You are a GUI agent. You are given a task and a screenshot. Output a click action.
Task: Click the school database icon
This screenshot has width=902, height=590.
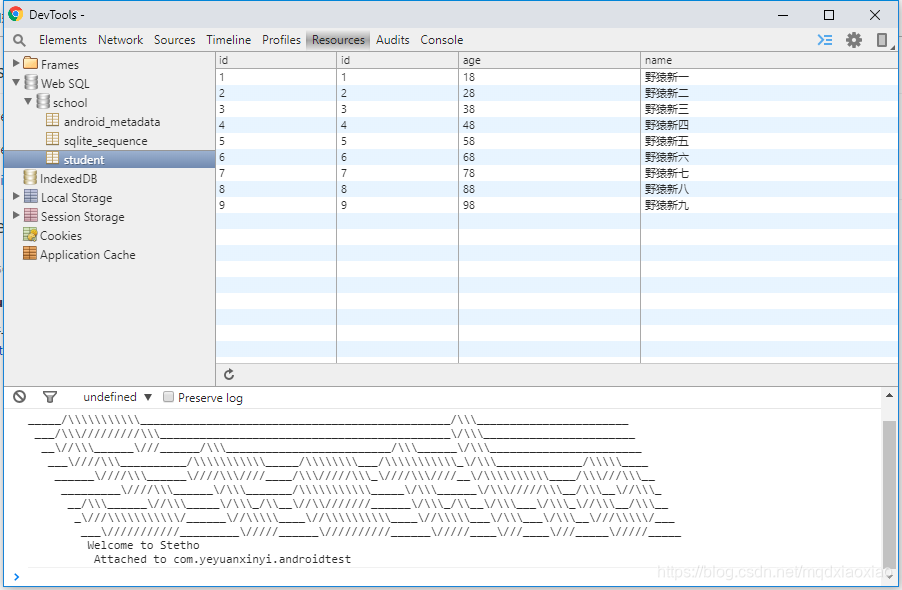tap(43, 101)
